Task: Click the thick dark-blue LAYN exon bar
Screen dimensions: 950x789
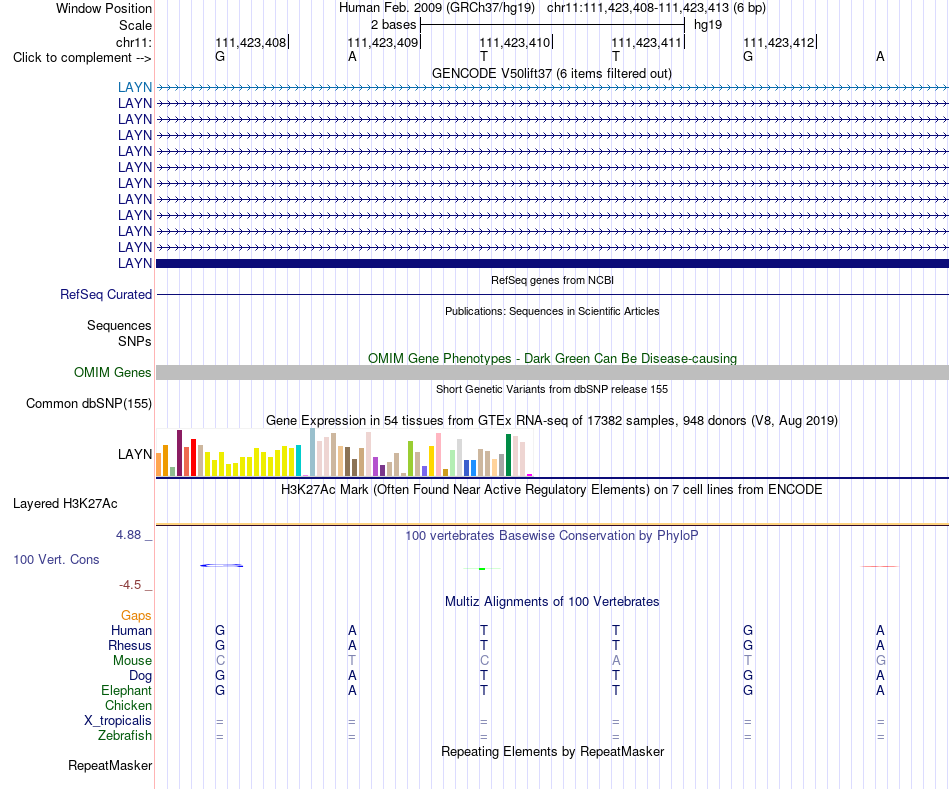Action: [x=552, y=264]
